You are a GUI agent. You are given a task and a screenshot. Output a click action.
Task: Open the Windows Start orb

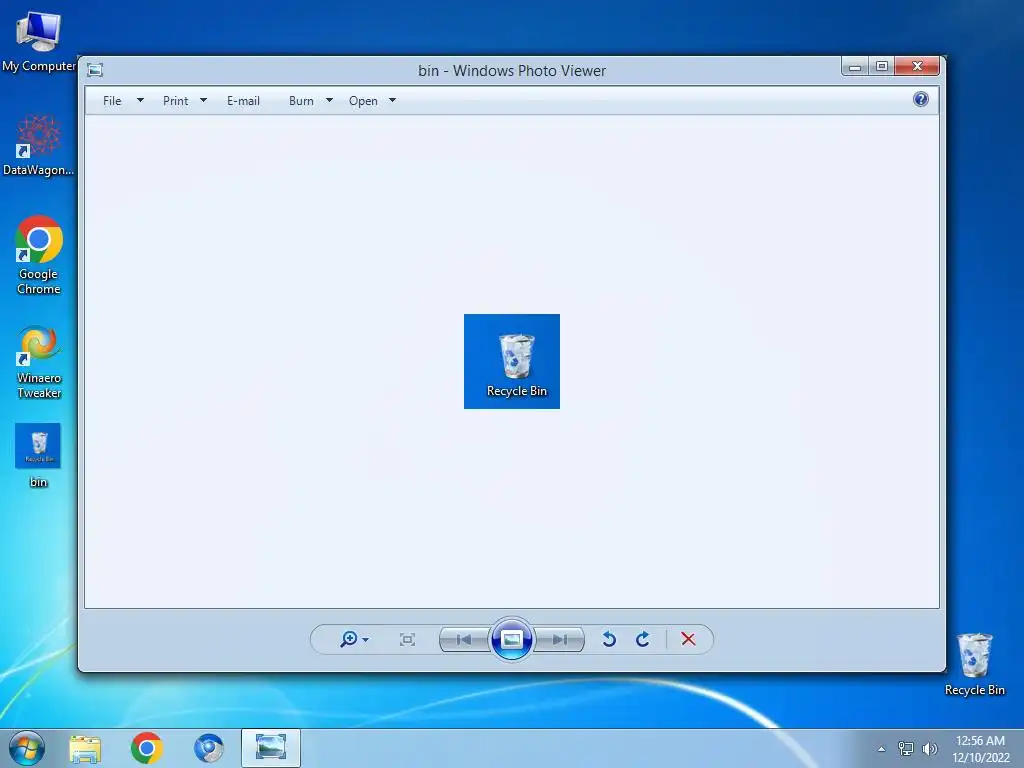tap(27, 748)
